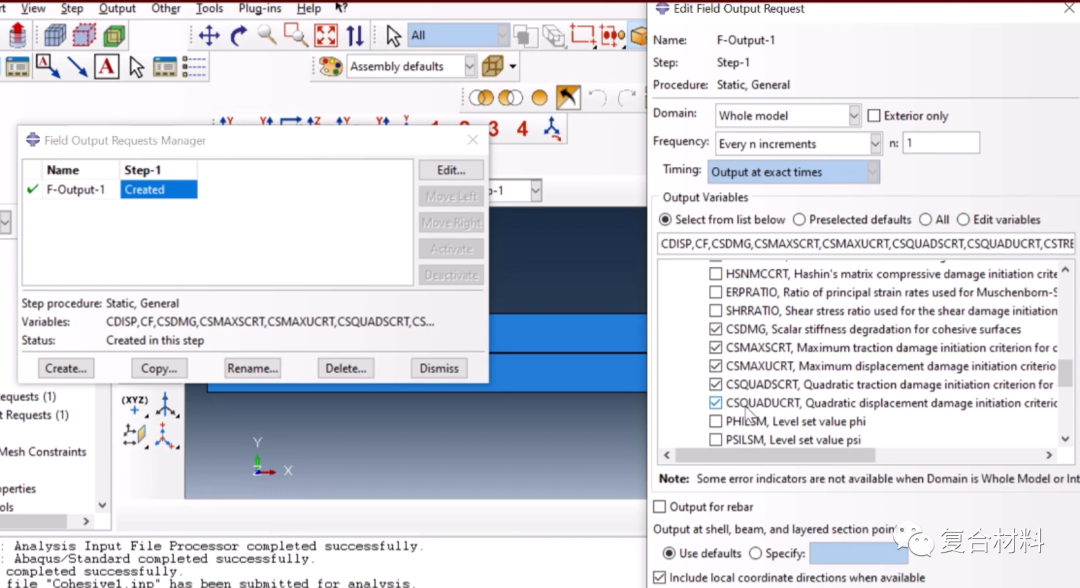Select the Edit variables radio button
This screenshot has width=1080, height=588.
click(964, 220)
